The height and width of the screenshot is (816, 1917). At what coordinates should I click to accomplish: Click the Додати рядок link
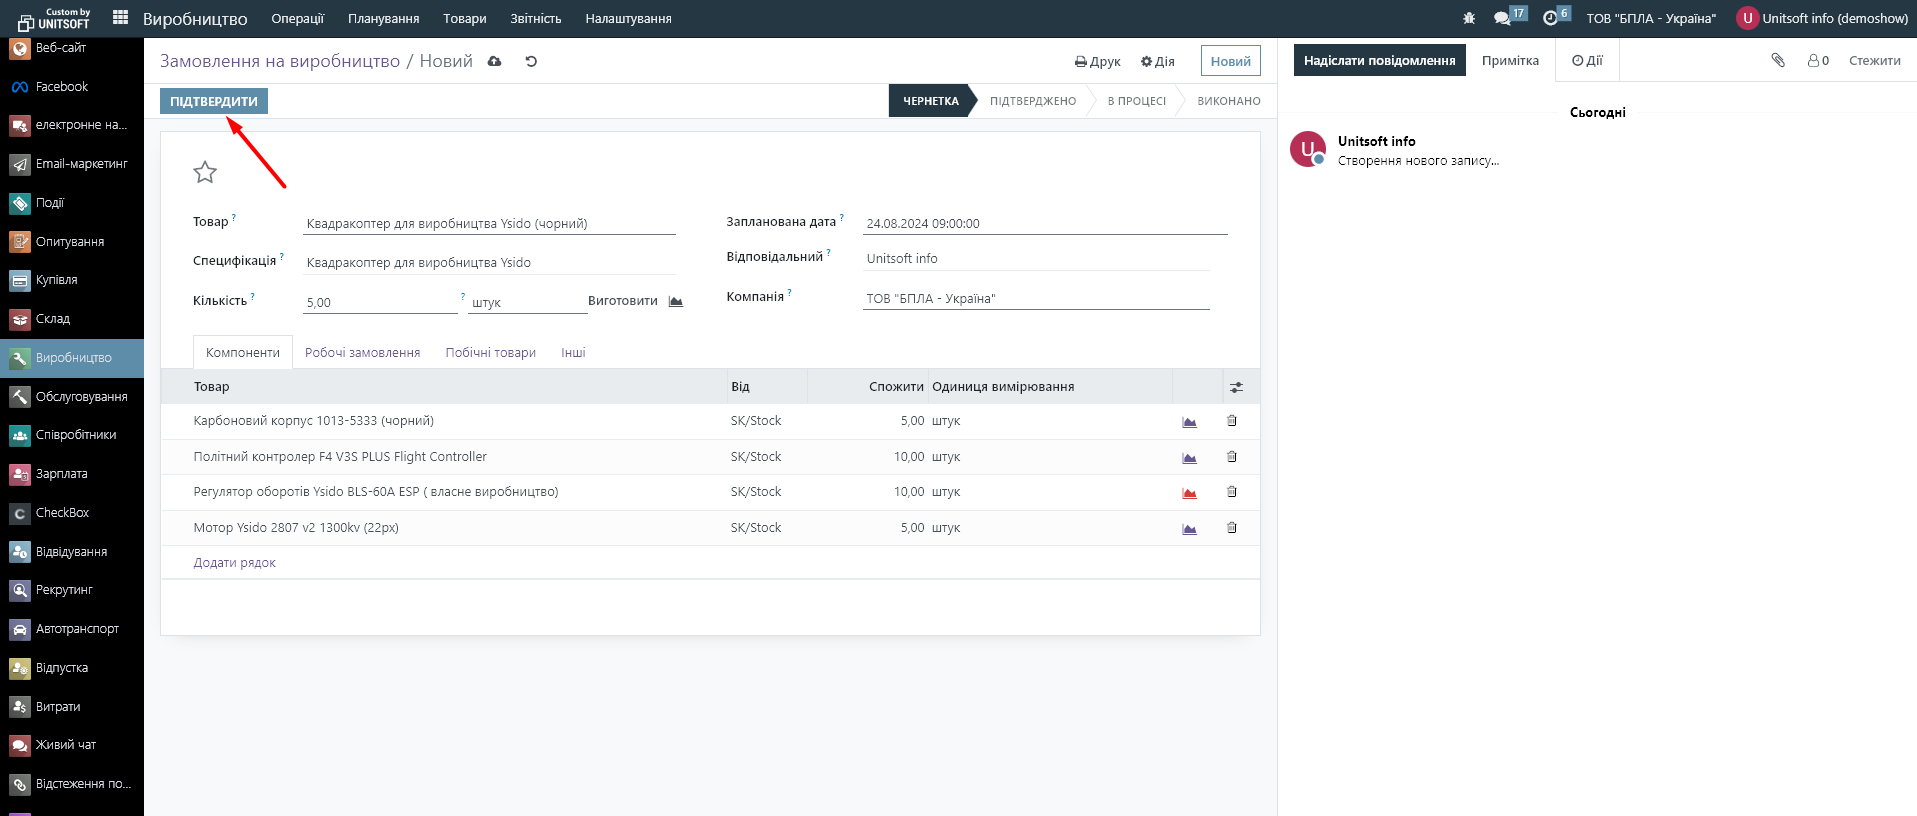235,563
